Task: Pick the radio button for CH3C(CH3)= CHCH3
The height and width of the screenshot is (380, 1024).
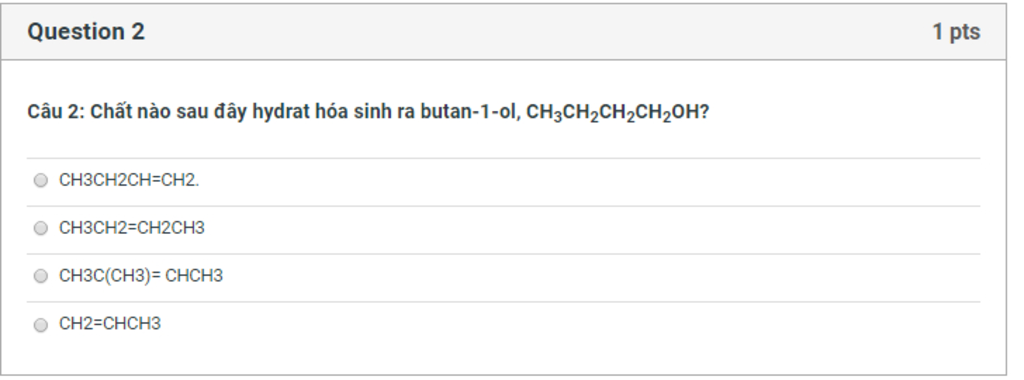Action: (40, 276)
